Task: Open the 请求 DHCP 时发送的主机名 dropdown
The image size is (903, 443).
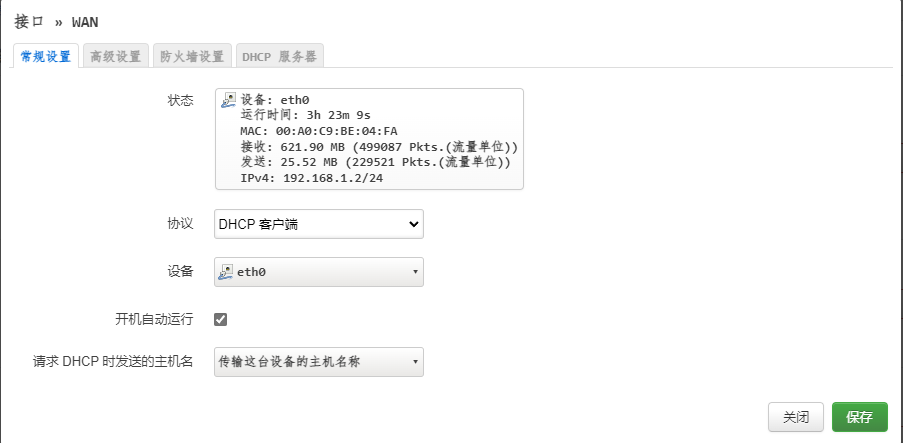Action: (319, 362)
